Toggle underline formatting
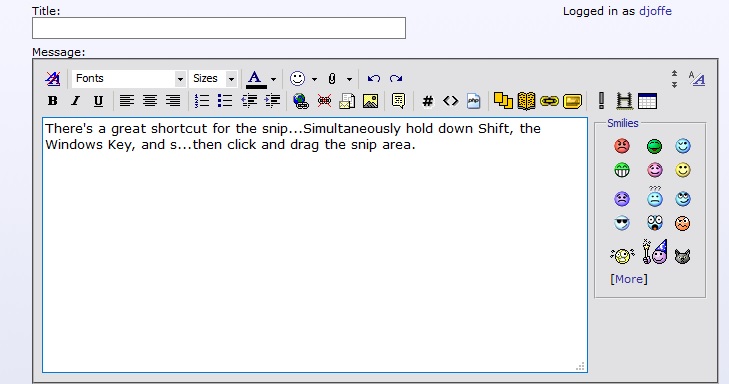 click(98, 101)
